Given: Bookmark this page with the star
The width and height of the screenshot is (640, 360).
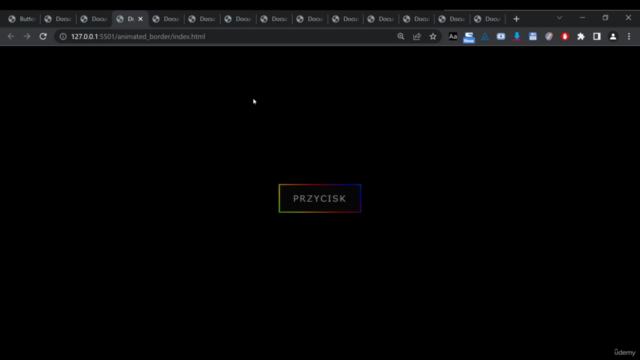Looking at the screenshot, I should (433, 36).
